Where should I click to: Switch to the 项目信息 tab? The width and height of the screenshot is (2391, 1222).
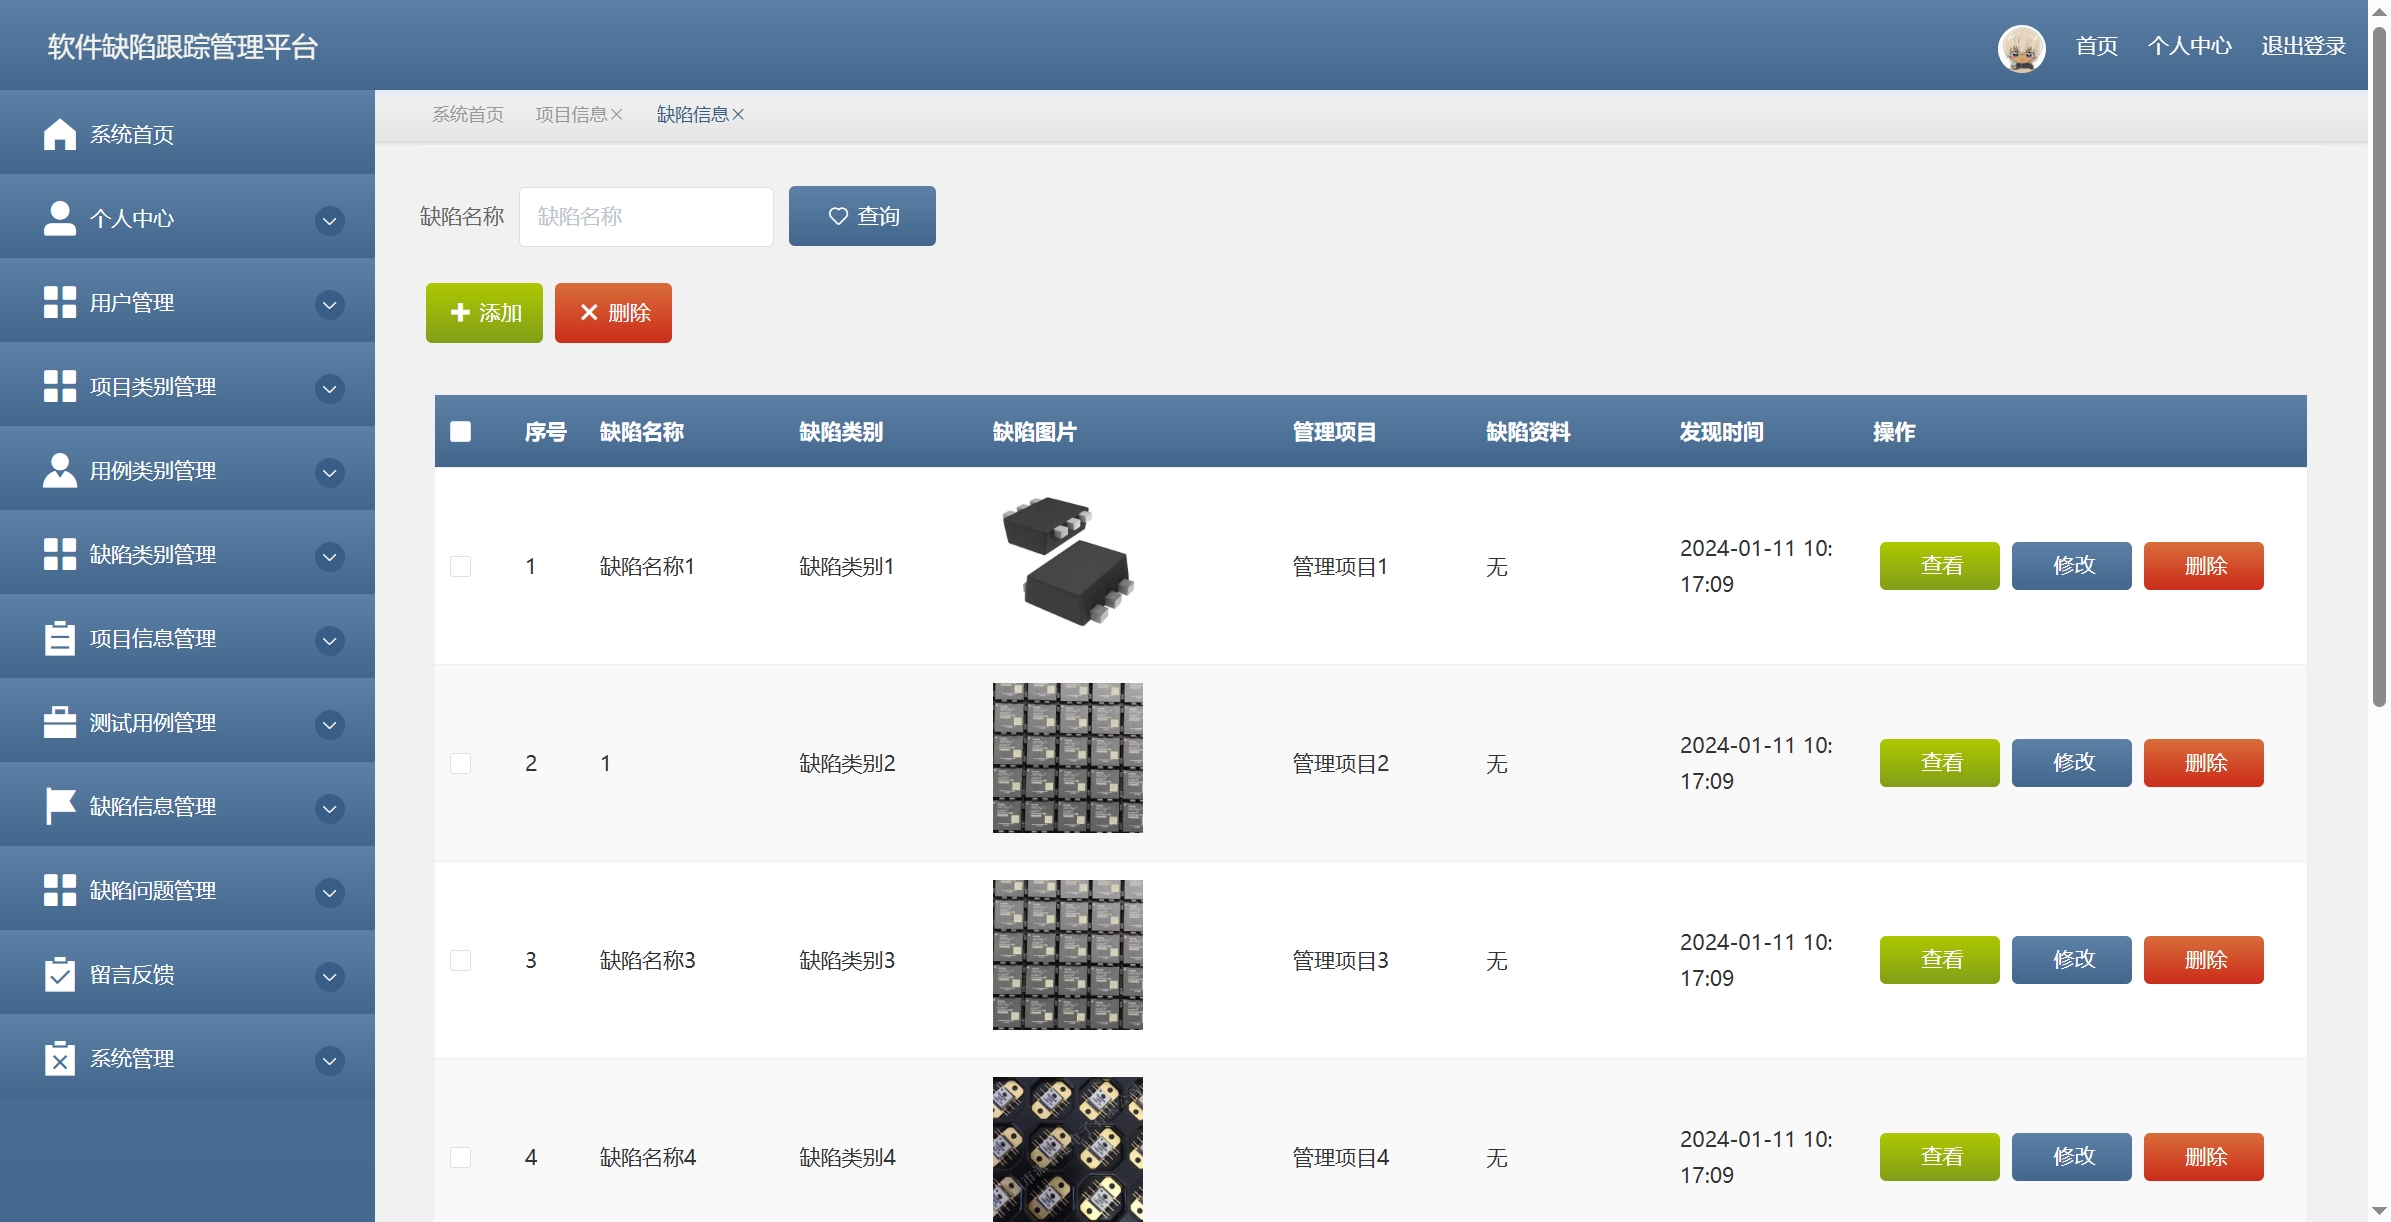[x=570, y=115]
